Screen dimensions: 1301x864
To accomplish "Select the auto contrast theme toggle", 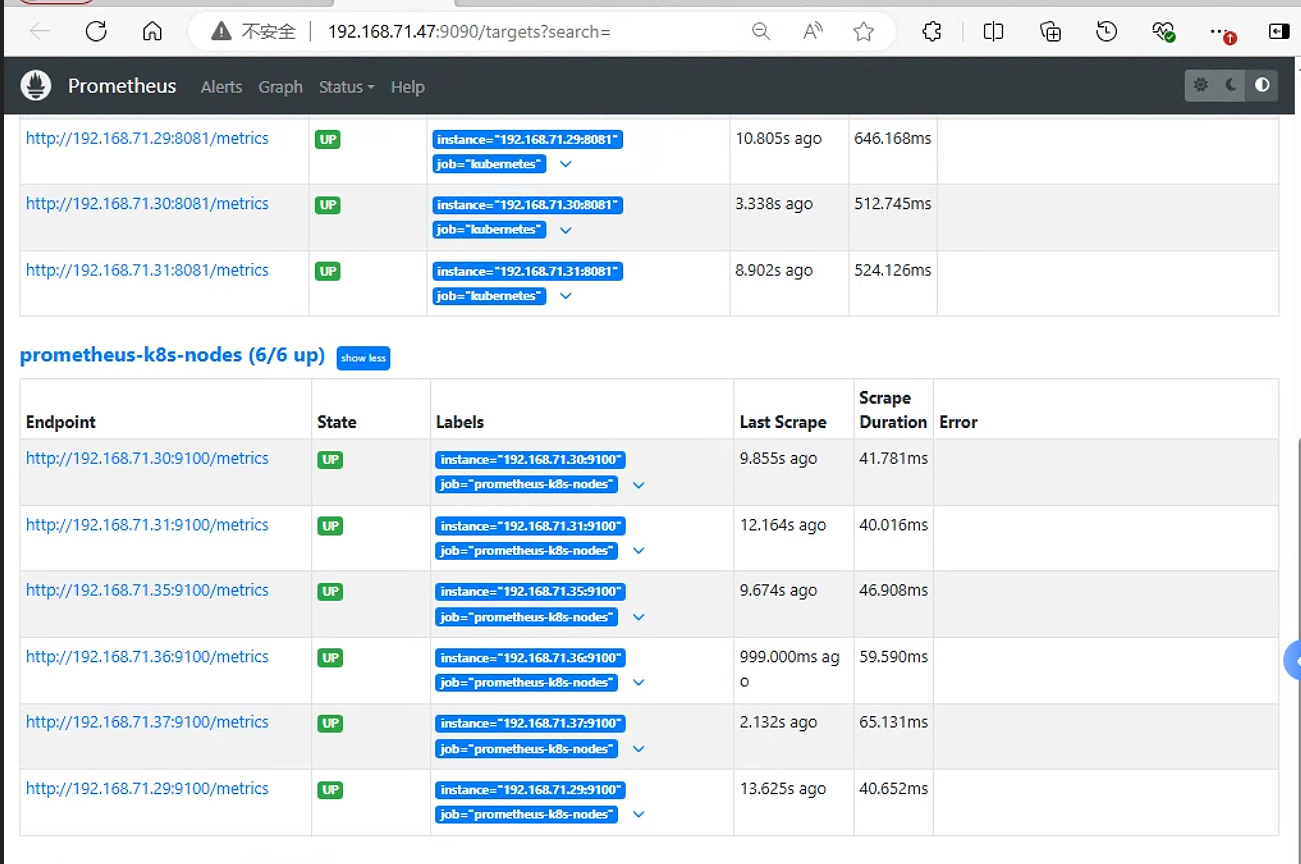I will tap(1262, 86).
